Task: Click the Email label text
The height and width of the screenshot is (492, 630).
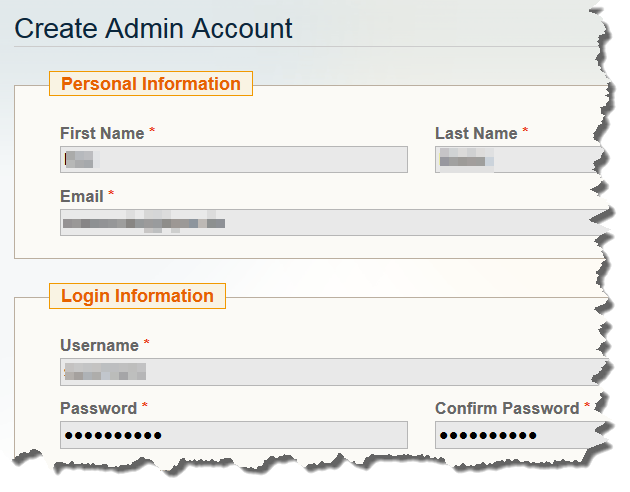Action: [x=82, y=195]
